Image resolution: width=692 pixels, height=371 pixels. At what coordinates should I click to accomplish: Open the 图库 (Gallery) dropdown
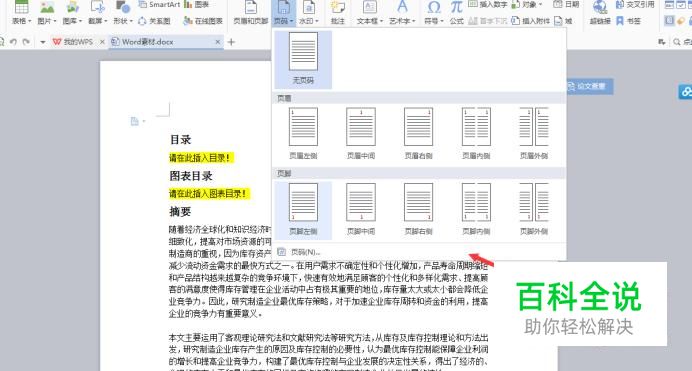pos(72,13)
